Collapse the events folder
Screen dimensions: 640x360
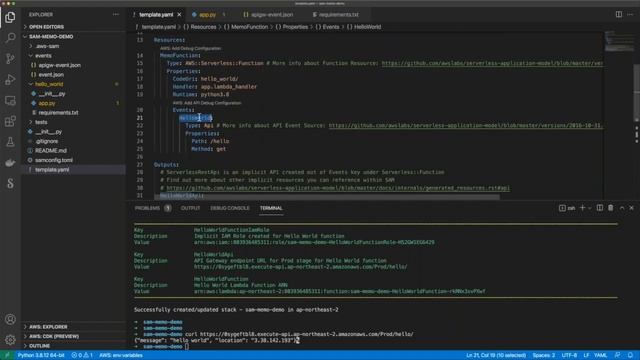pyautogui.click(x=43, y=56)
